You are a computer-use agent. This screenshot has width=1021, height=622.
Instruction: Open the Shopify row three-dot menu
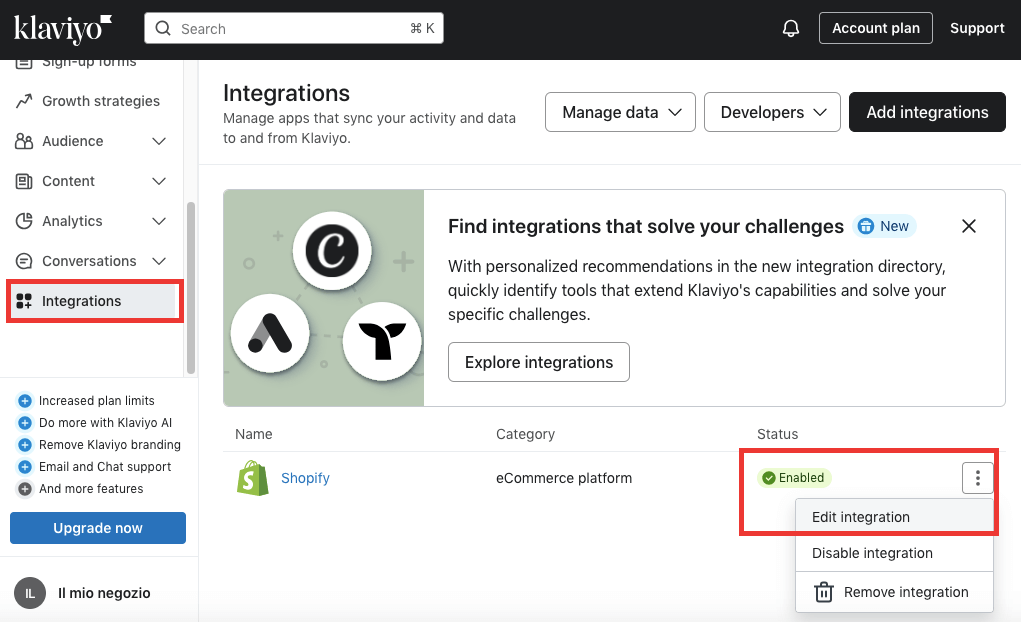coord(977,478)
